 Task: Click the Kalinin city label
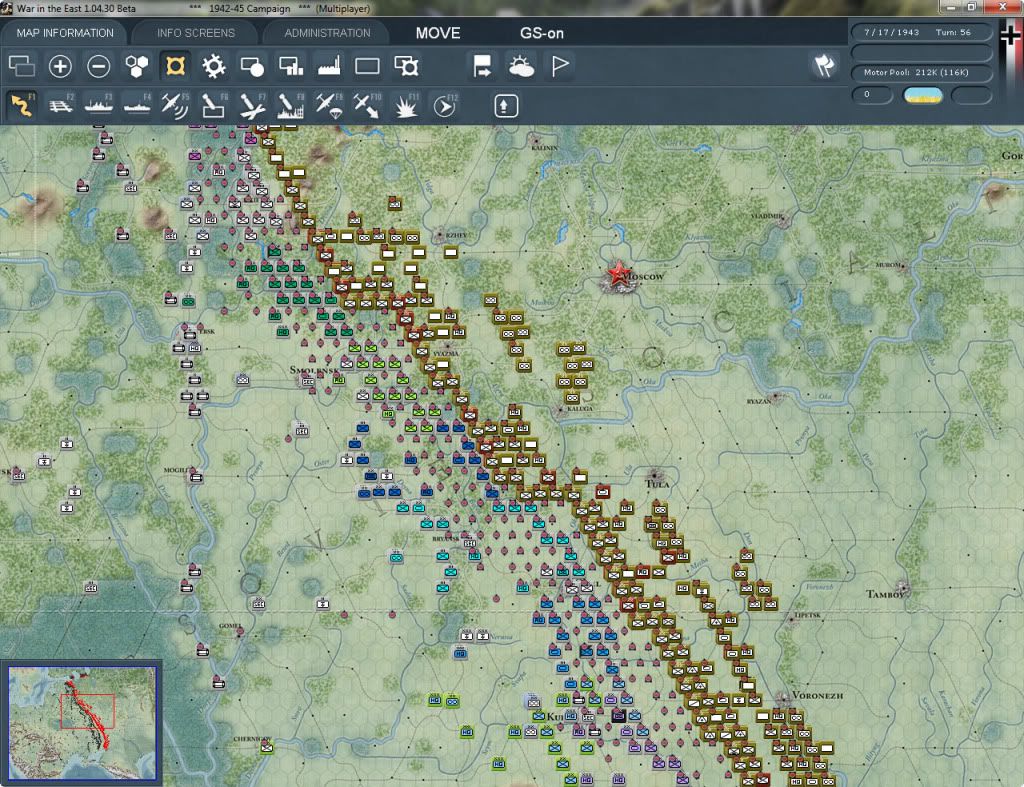click(x=545, y=148)
